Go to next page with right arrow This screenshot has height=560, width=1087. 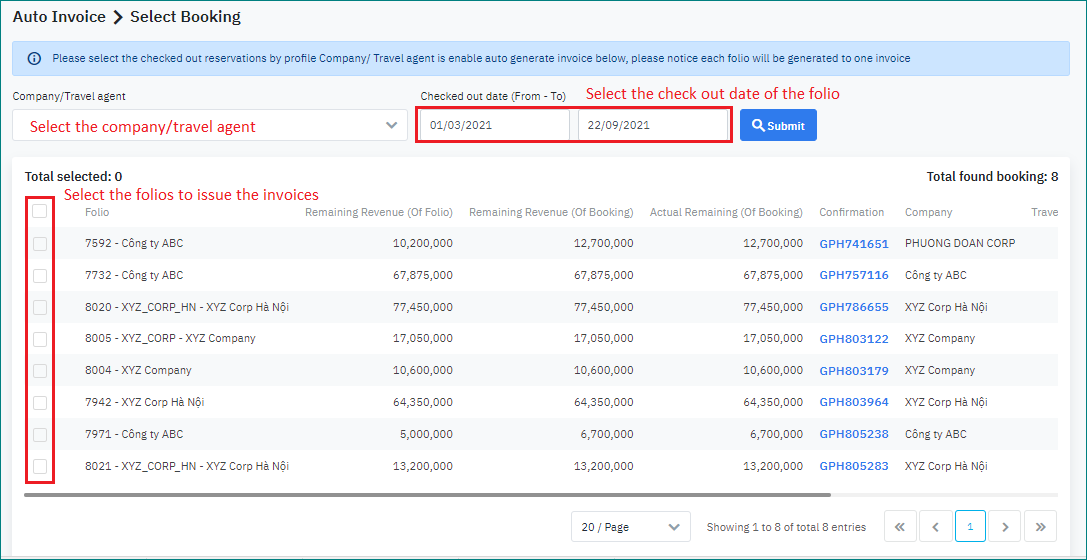[1005, 527]
